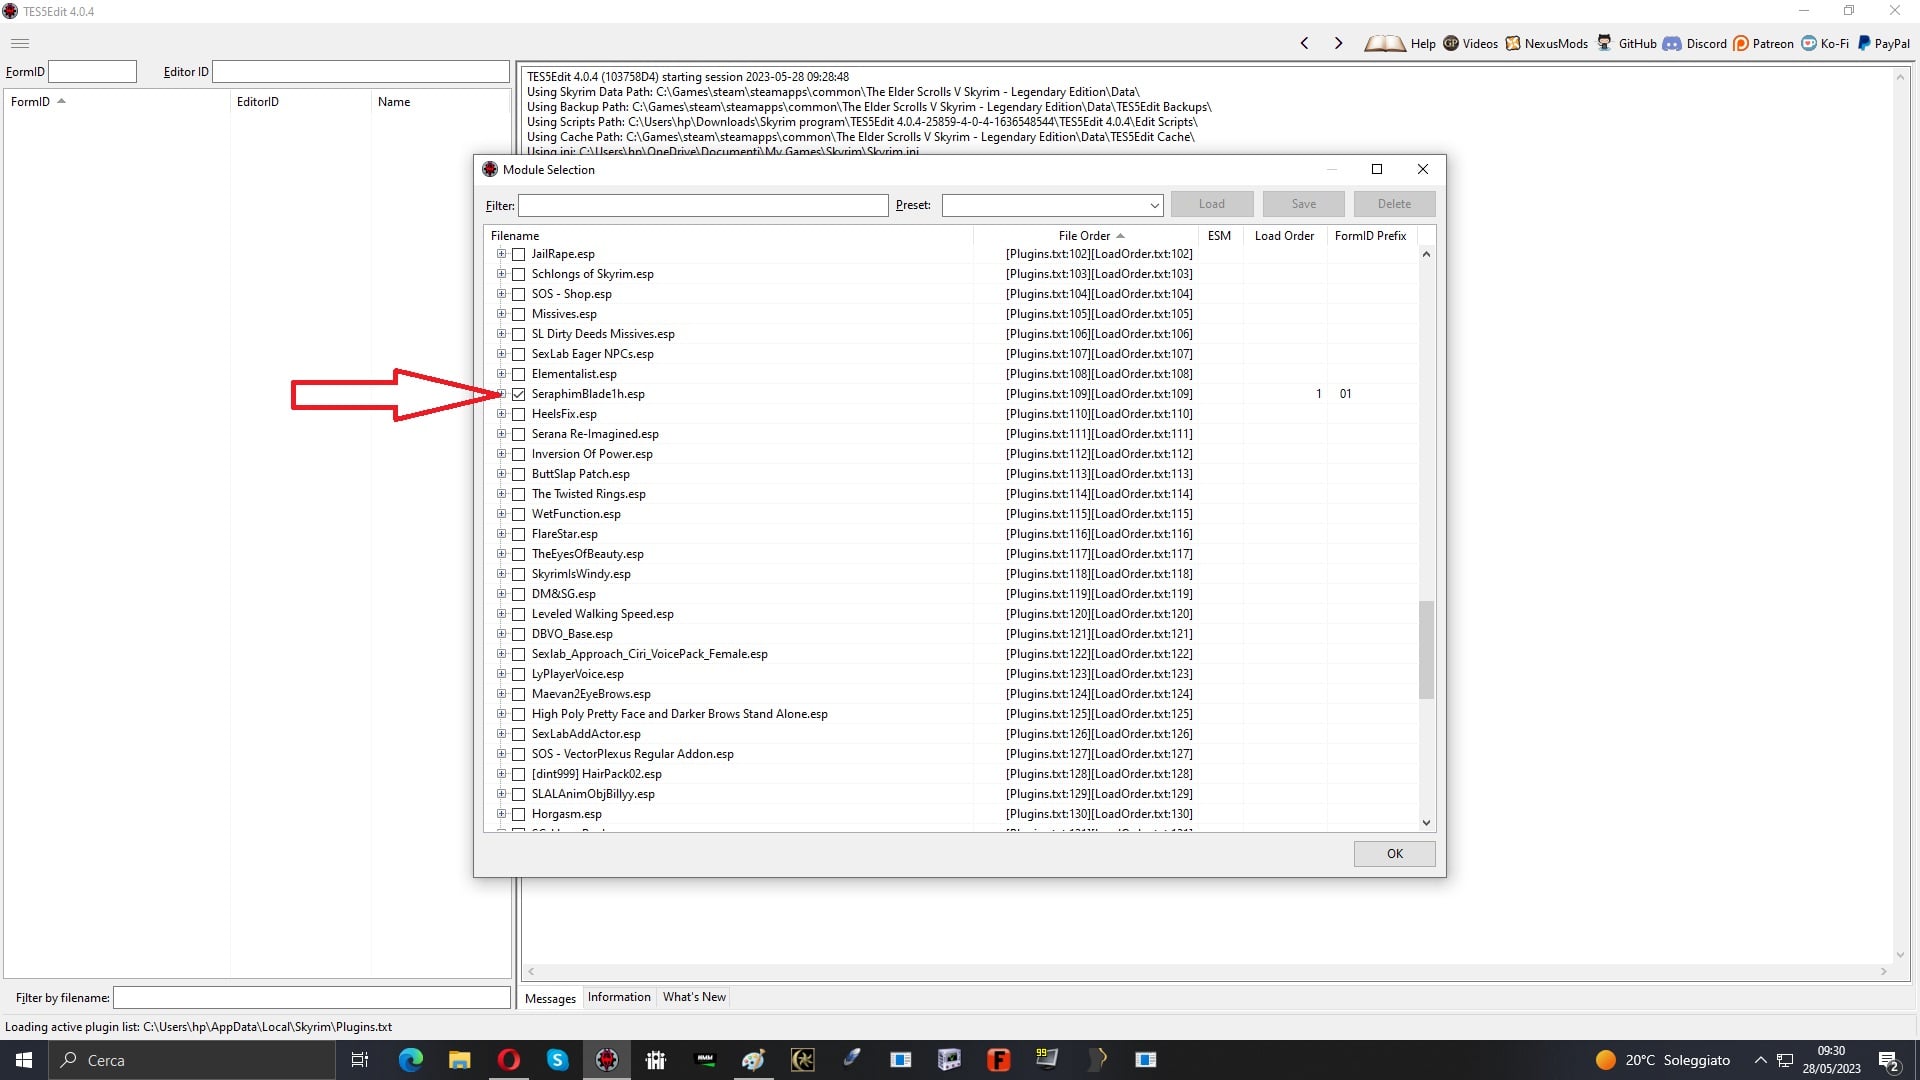Image resolution: width=1920 pixels, height=1080 pixels.
Task: Expand FlareStar.esp tree node
Action: click(x=501, y=534)
